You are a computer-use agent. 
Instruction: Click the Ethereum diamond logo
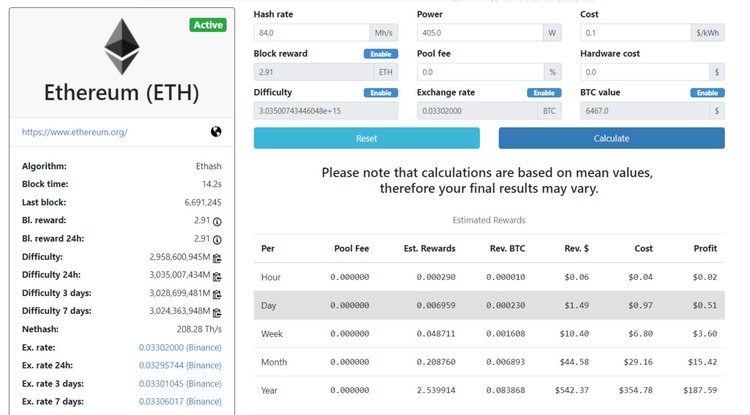(125, 45)
